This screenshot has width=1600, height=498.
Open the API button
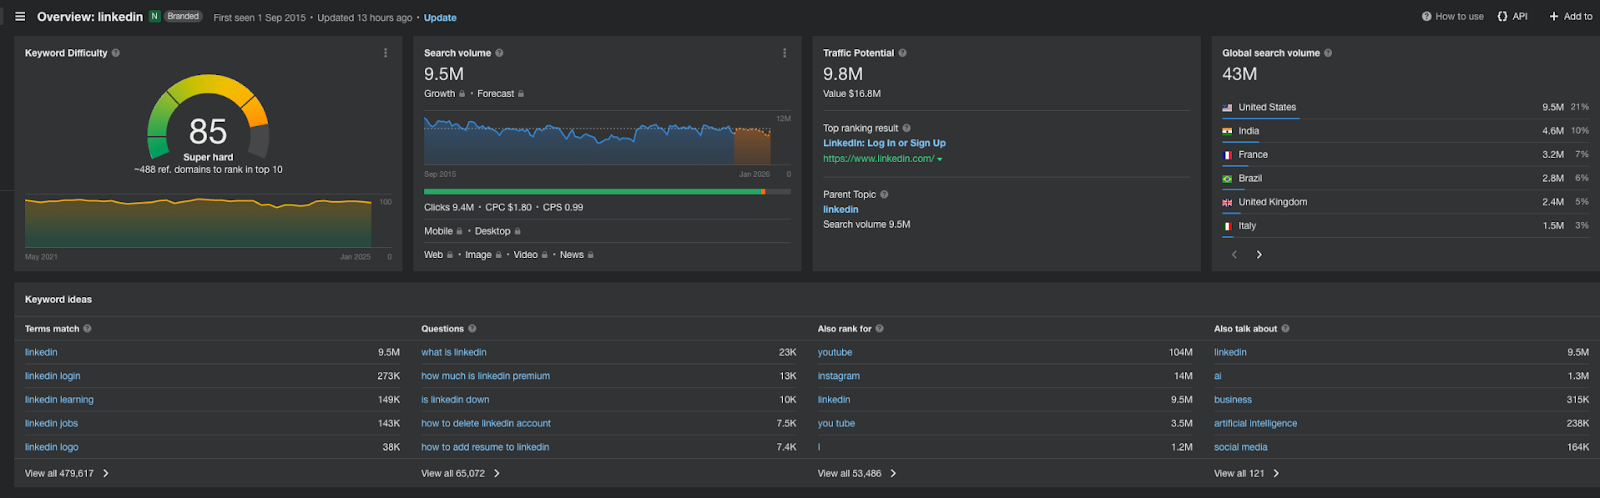[x=1512, y=17]
